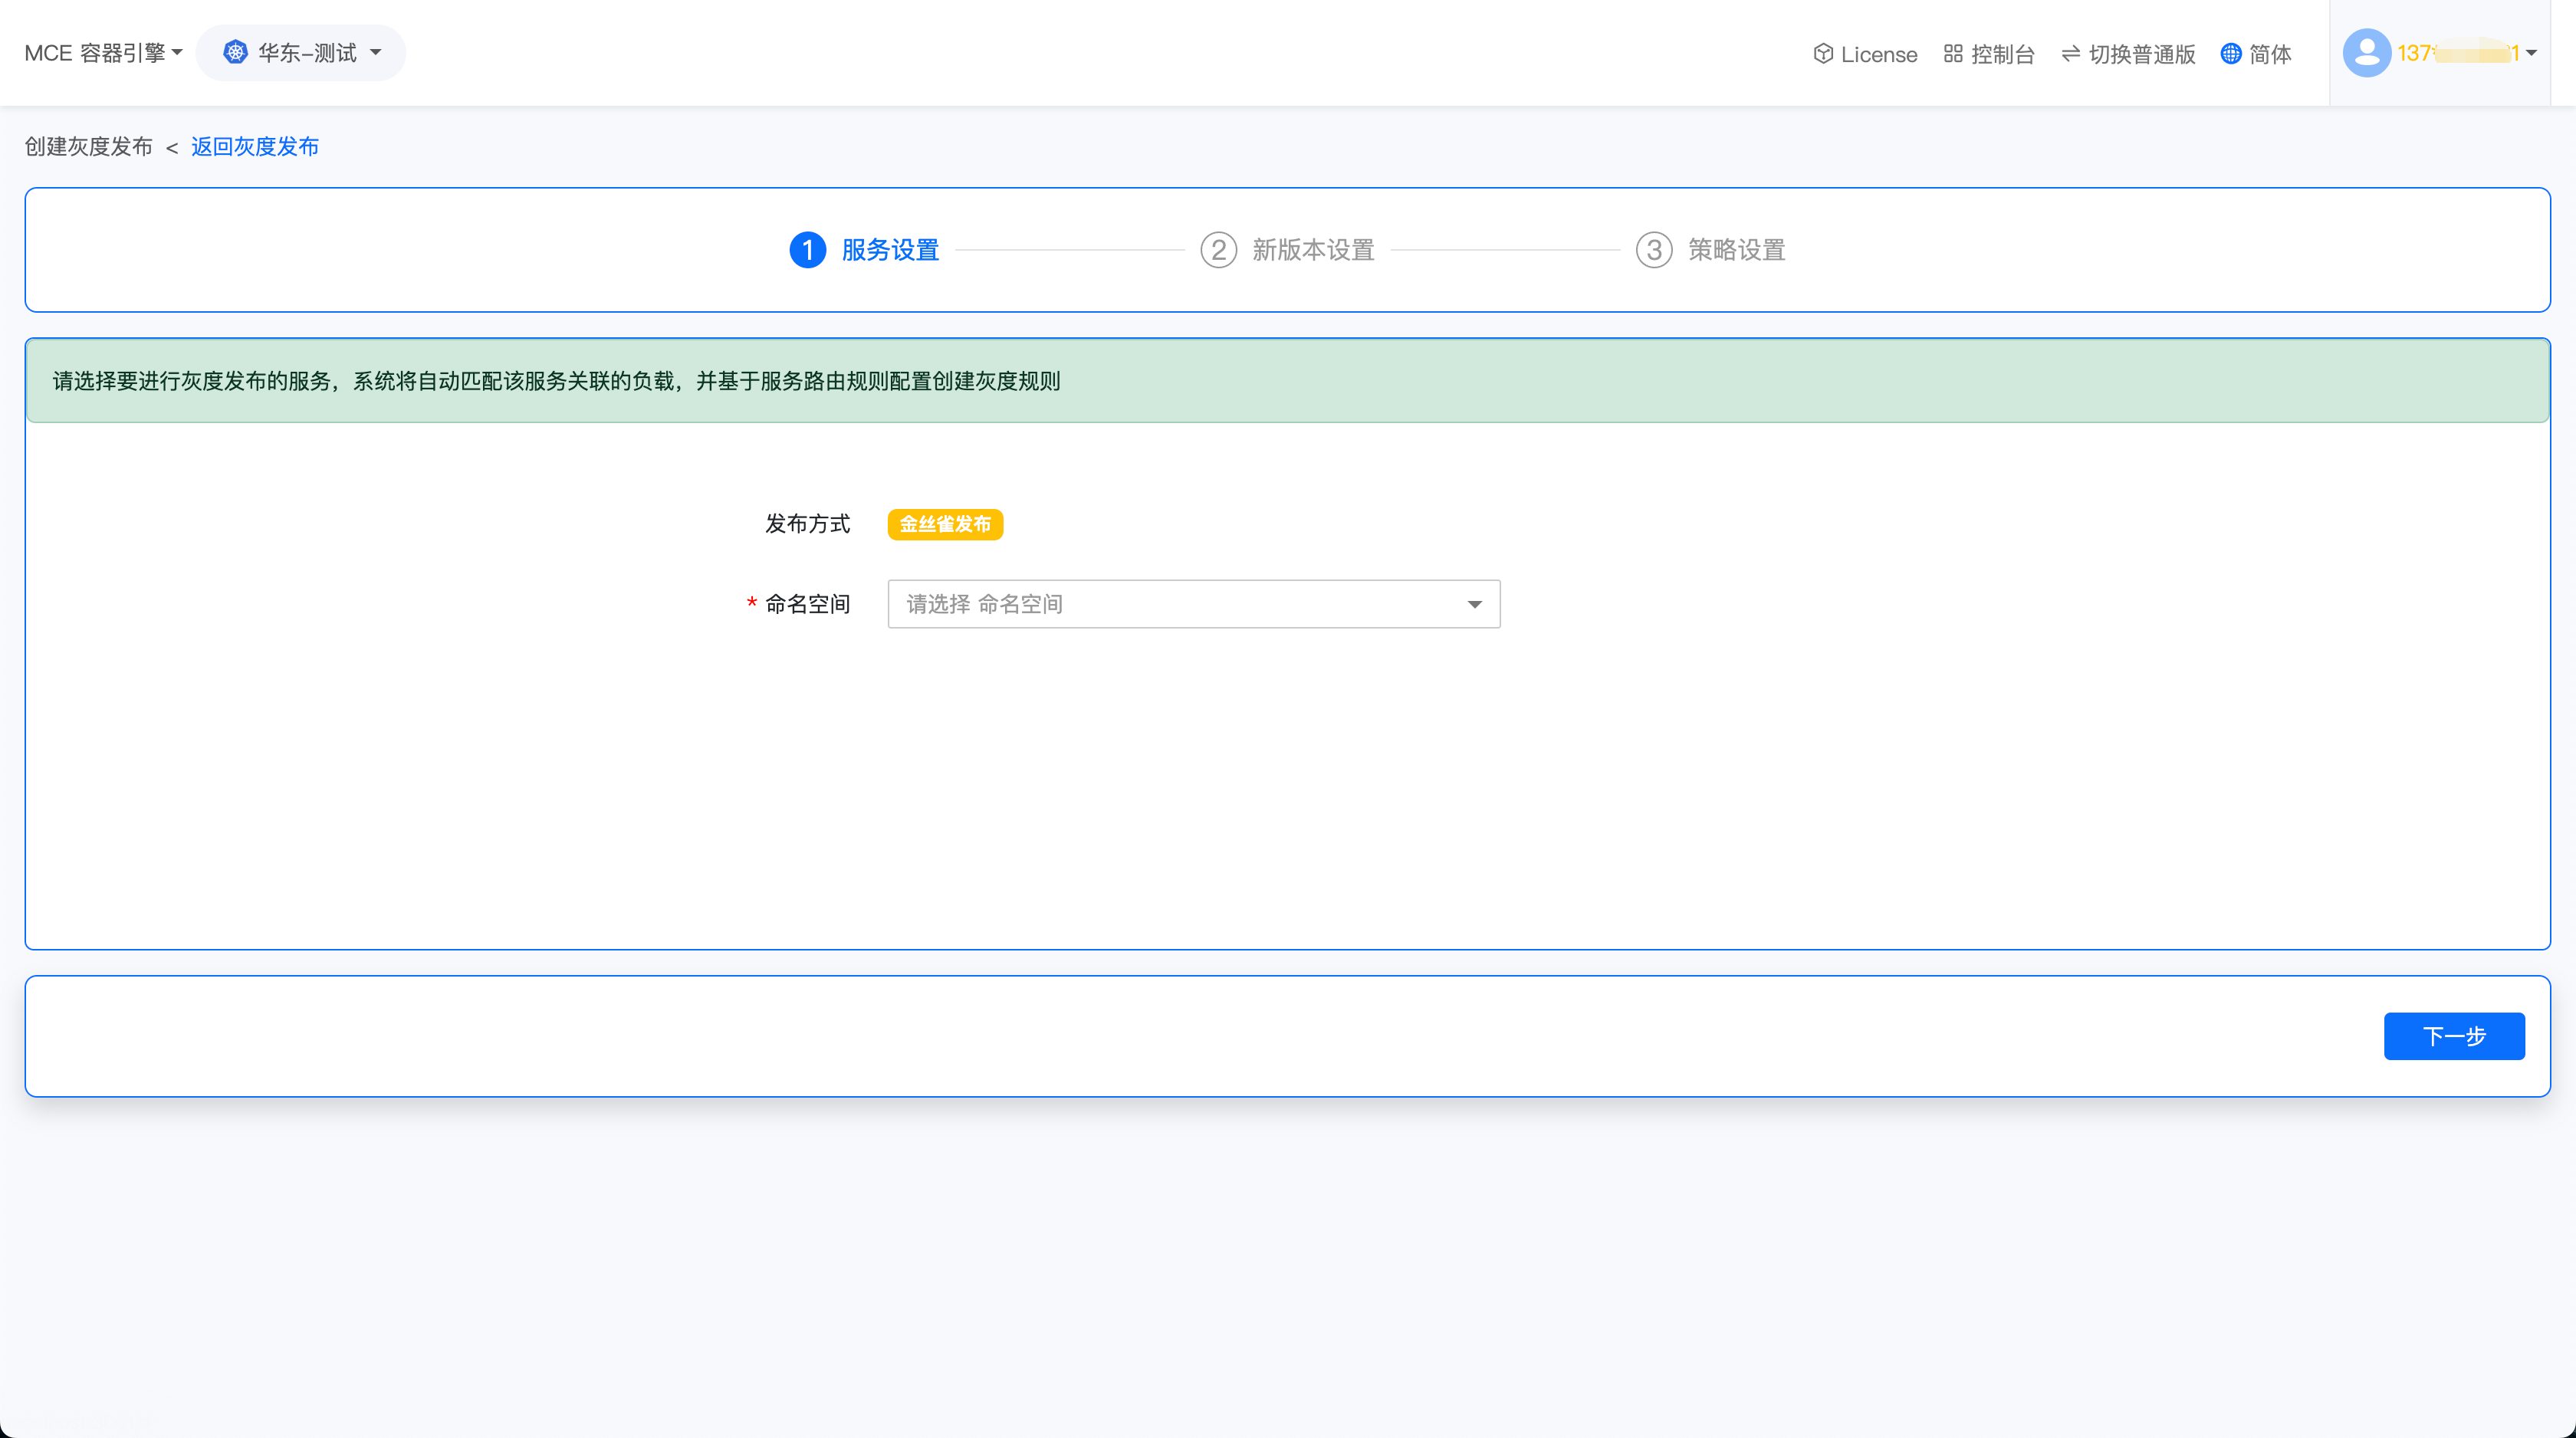Click the 切换普通版 text link
This screenshot has height=1438, width=2576.
2141,54
